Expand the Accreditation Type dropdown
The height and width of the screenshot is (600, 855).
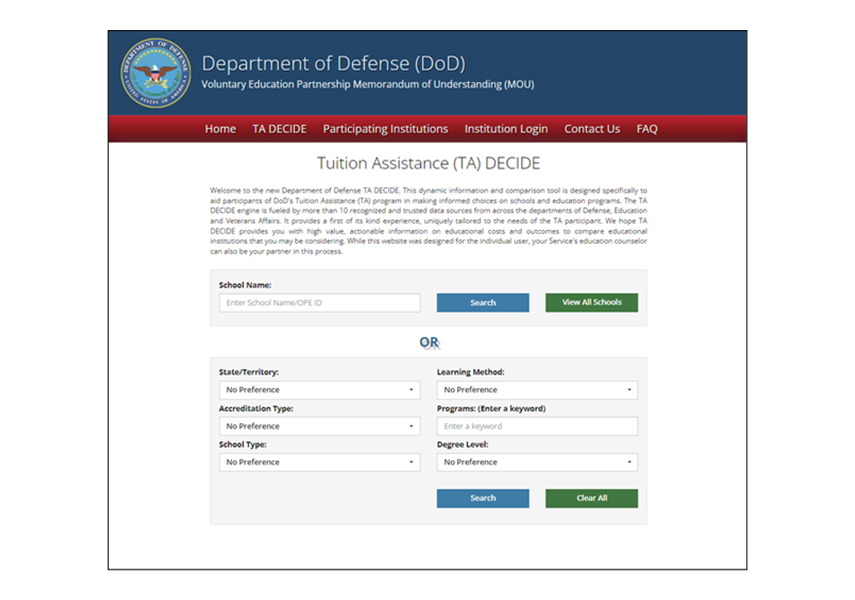[x=320, y=426]
